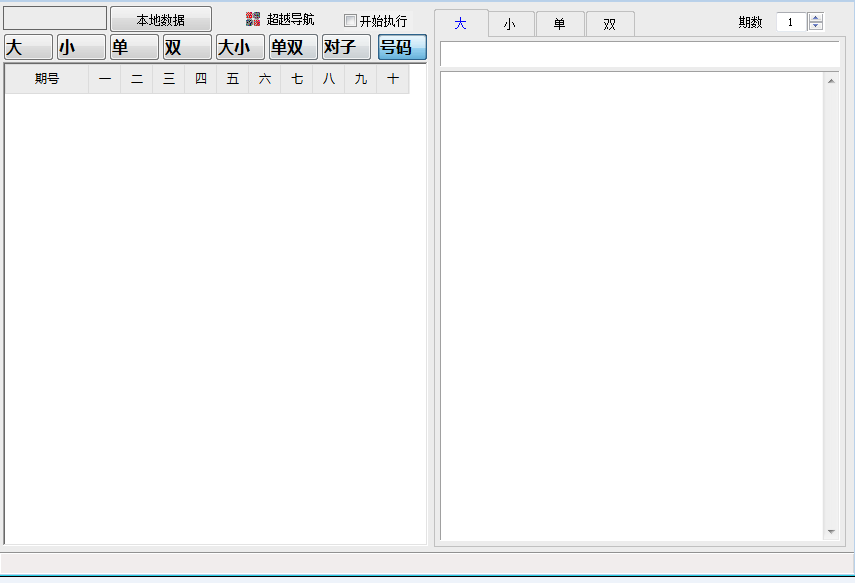Click the 对子 button
The image size is (855, 583).
pos(346,47)
